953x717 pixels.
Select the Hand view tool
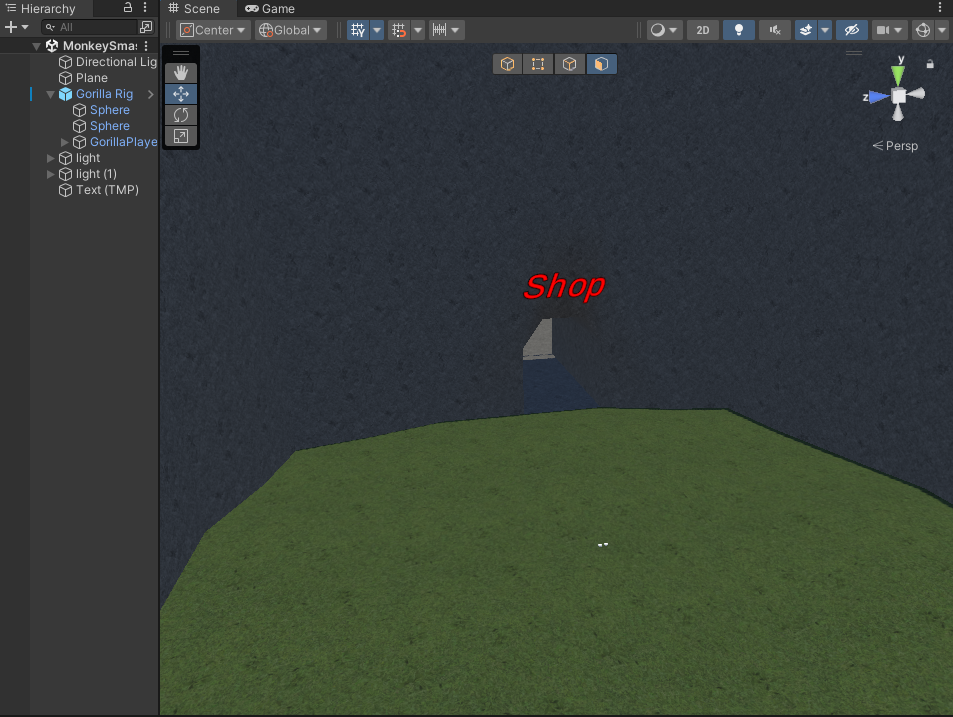pyautogui.click(x=181, y=73)
